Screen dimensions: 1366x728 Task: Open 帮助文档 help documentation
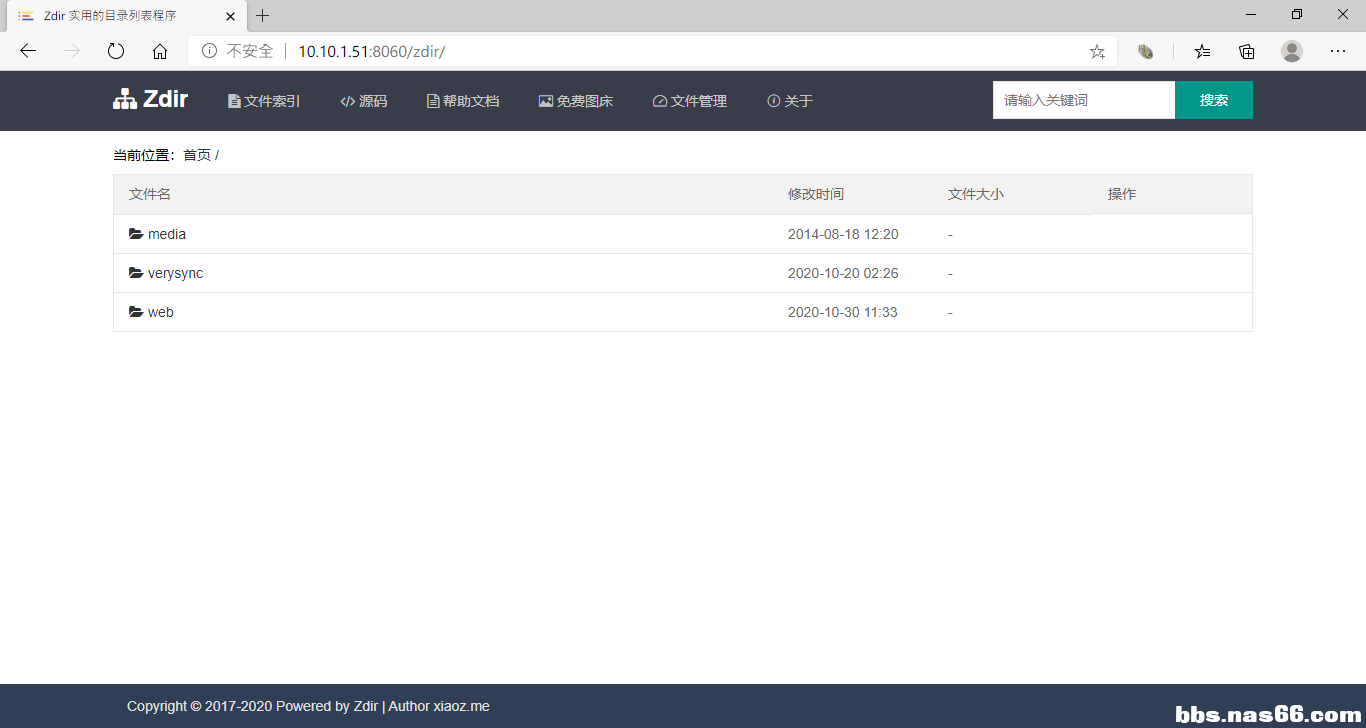(463, 101)
